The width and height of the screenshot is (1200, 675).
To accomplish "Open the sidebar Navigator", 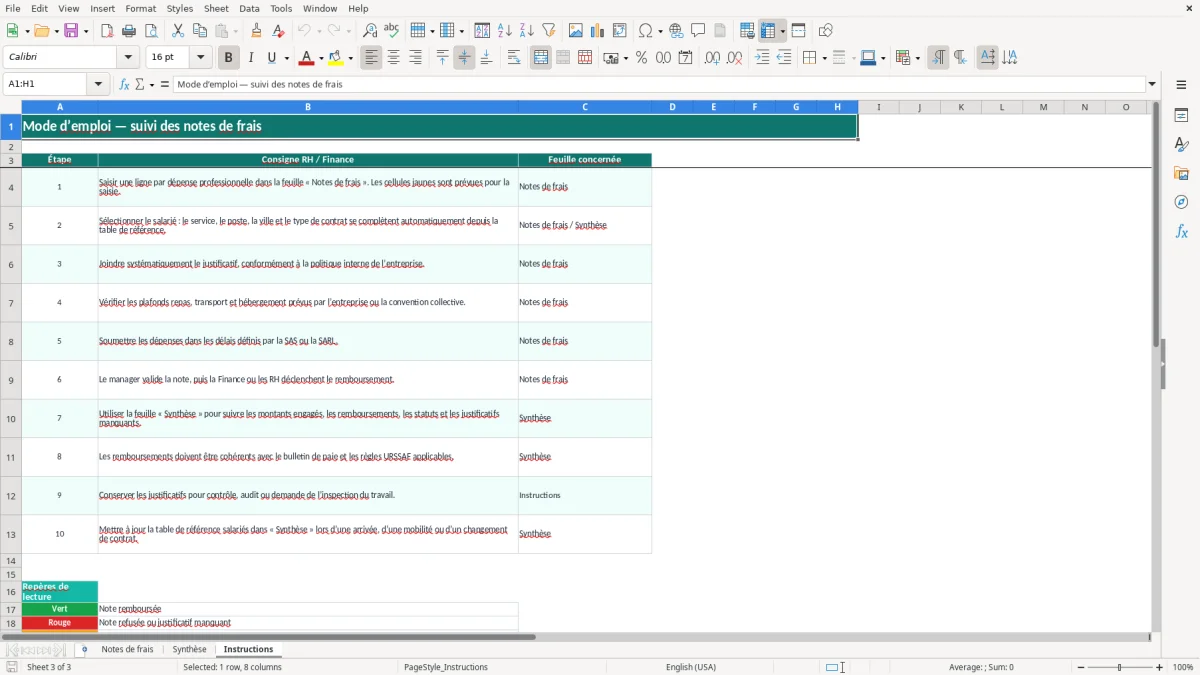I will [1181, 202].
